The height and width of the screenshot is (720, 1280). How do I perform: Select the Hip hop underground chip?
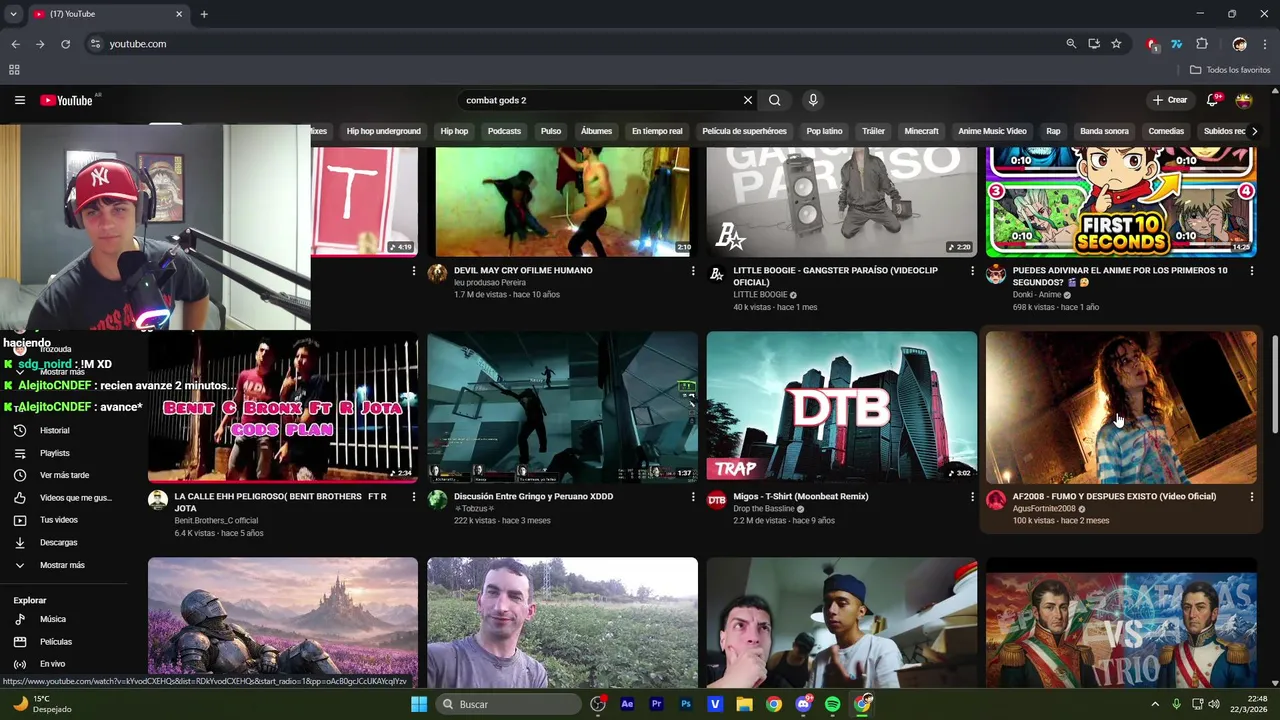pyautogui.click(x=383, y=131)
